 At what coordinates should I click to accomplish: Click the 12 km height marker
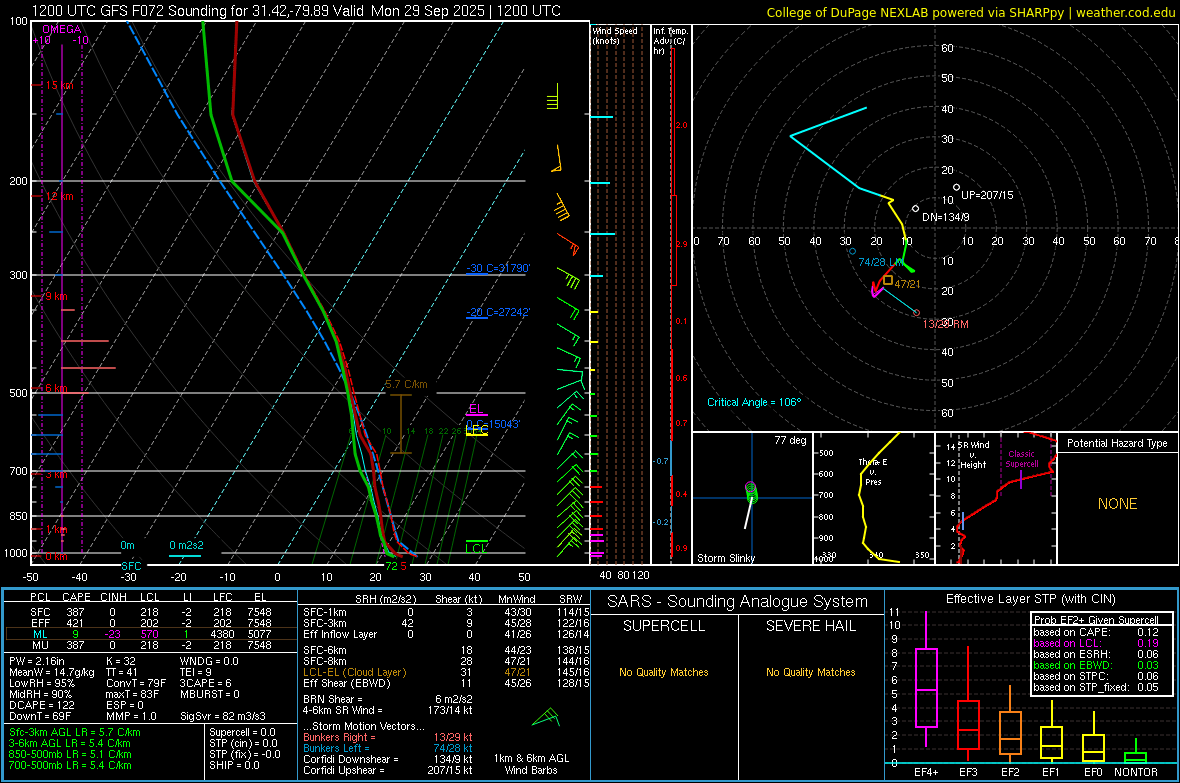59,196
